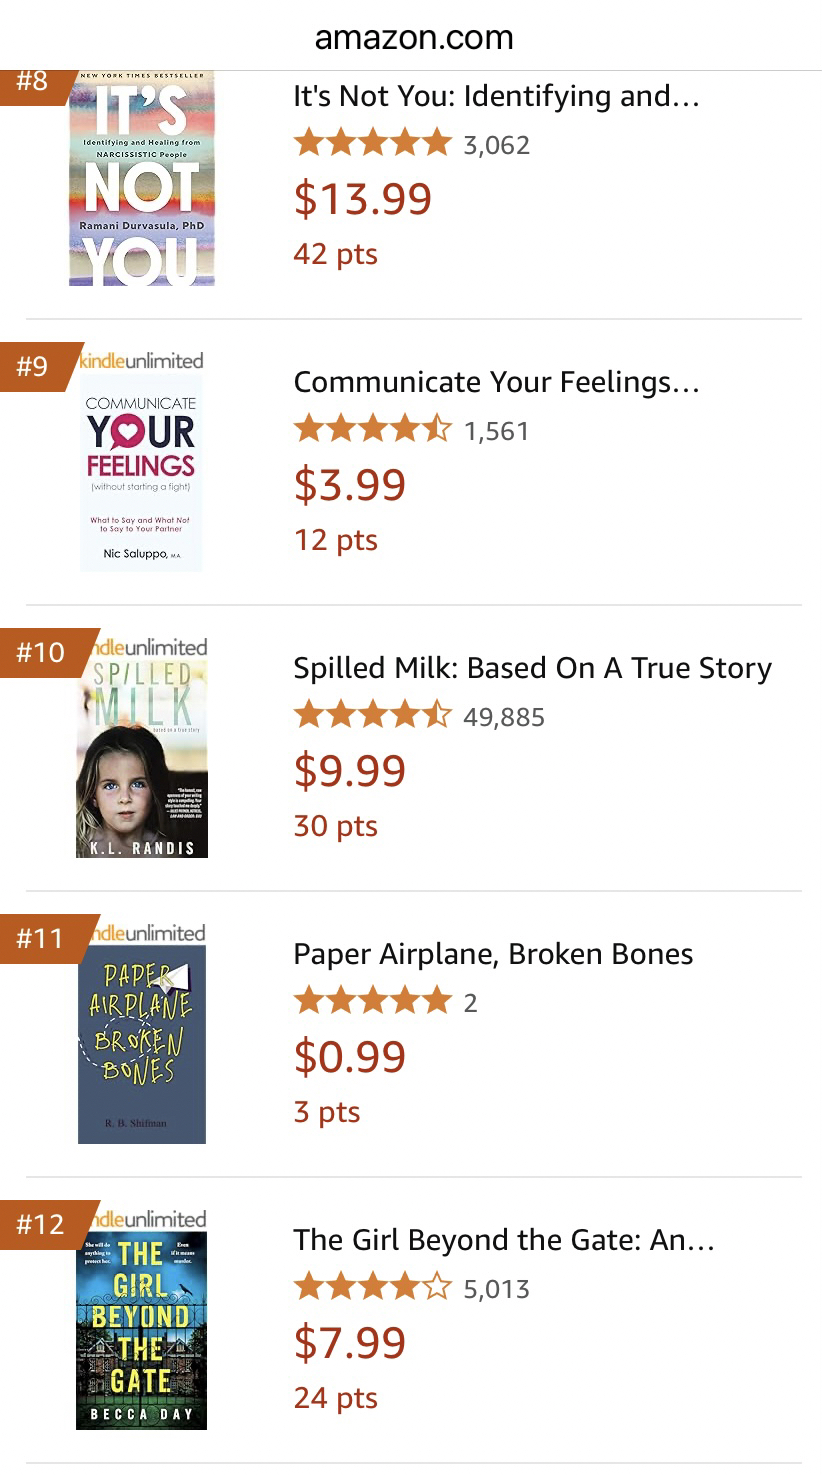
Task: Tap "Paper Airplane, Broken Bones" title link
Action: click(x=493, y=954)
